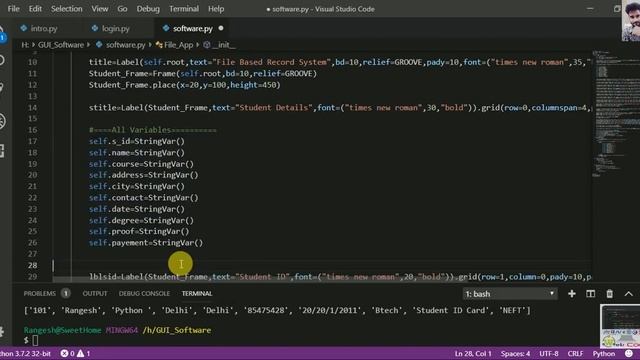
Task: Maximize panel with the chevron-up icon
Action: coord(629,294)
